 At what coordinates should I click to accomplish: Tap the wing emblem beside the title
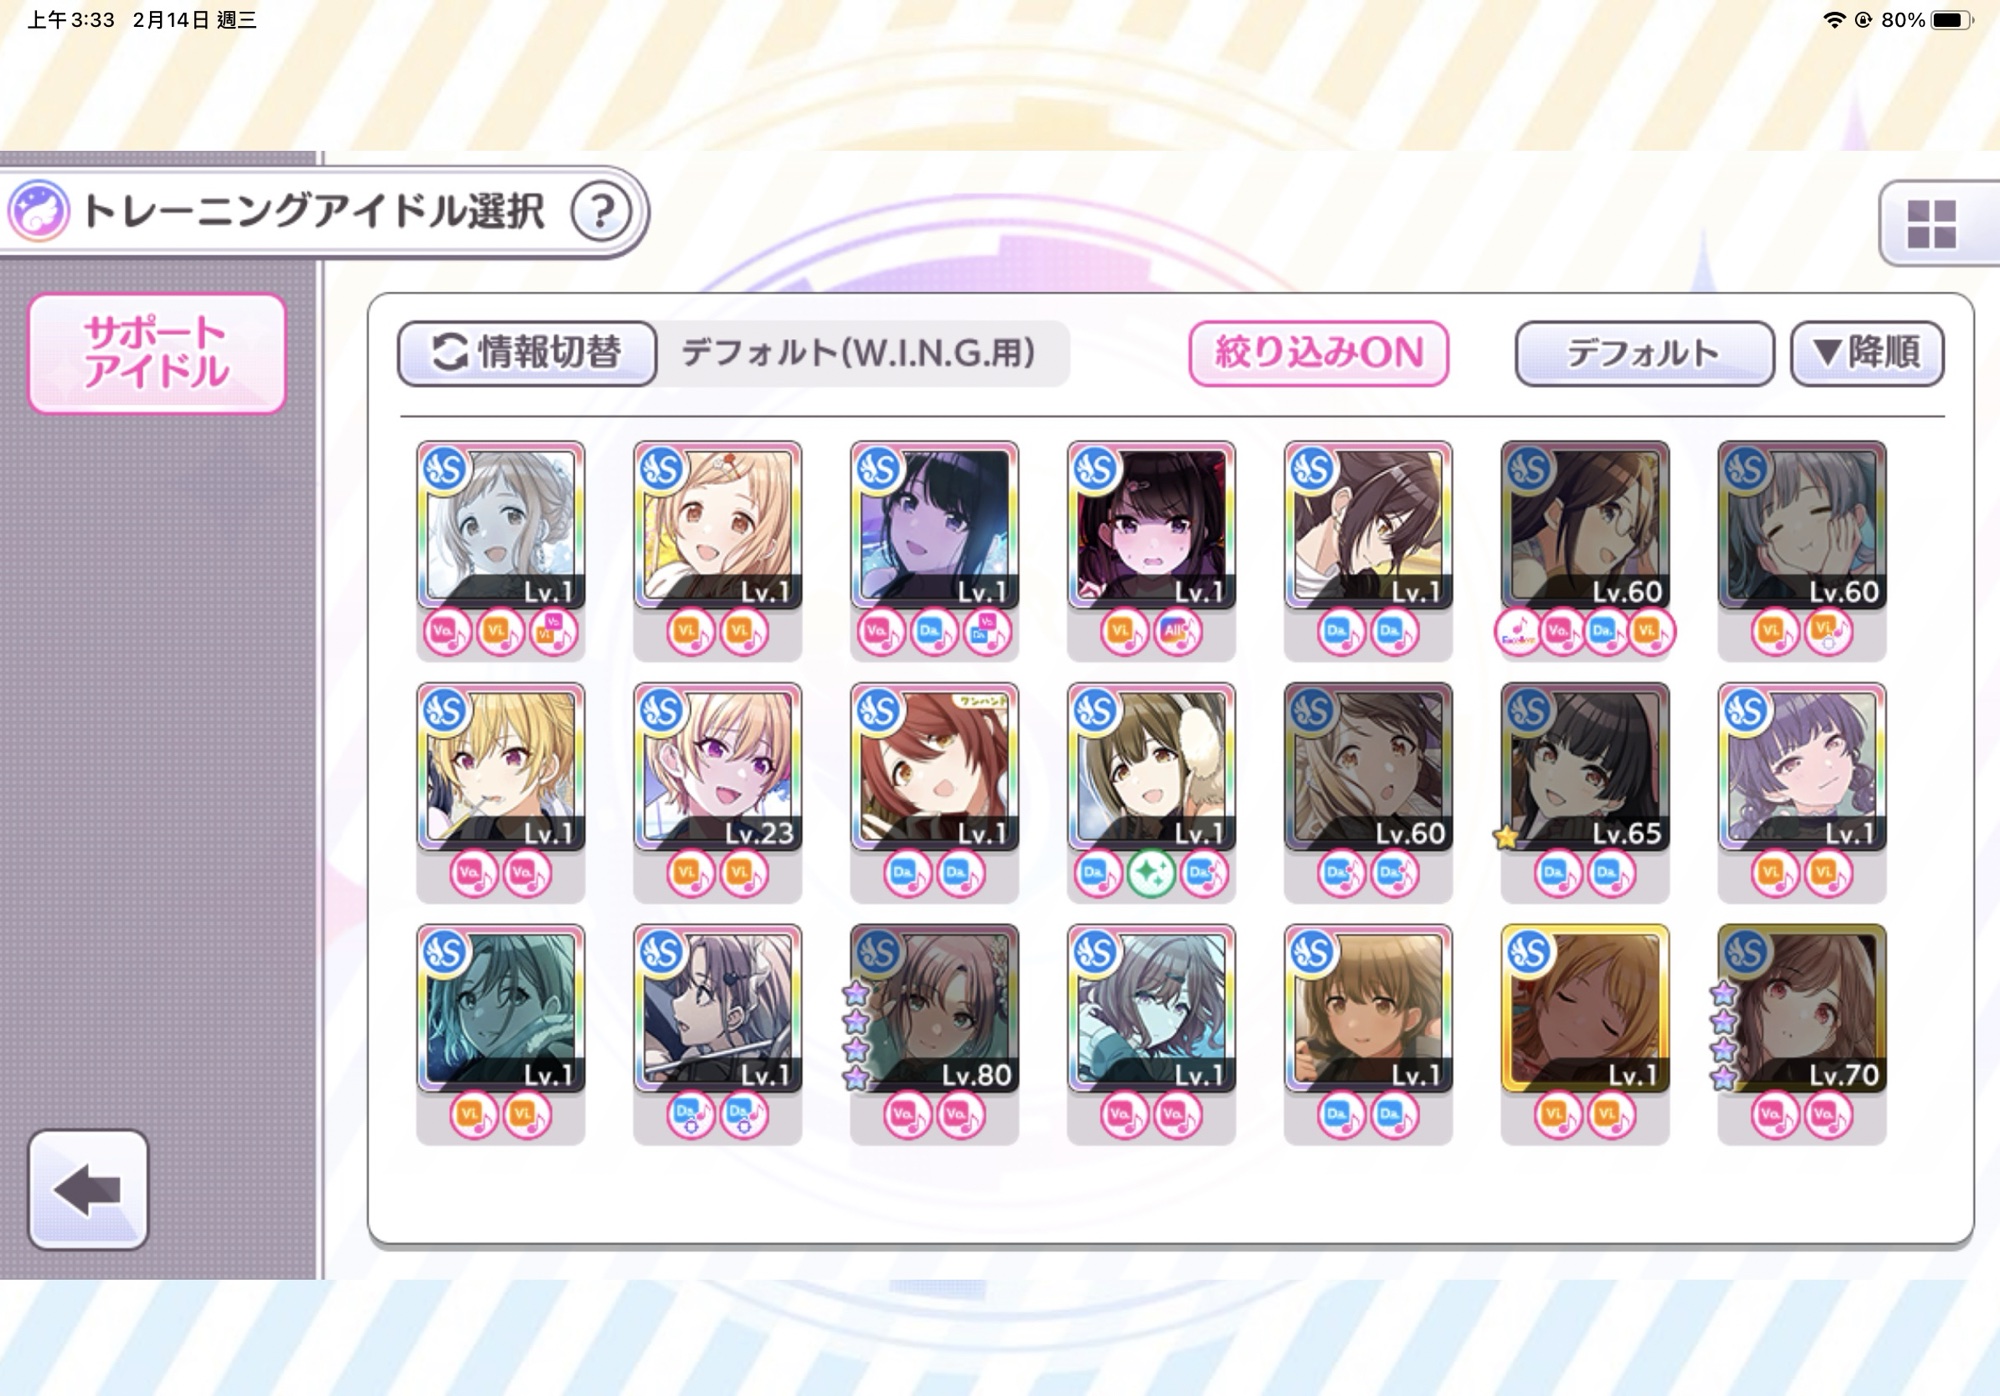(39, 211)
